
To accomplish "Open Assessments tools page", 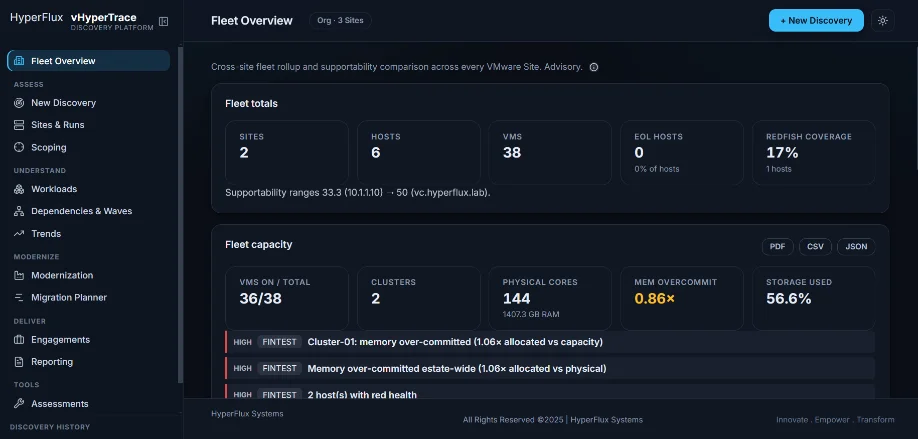I will 89,404.
